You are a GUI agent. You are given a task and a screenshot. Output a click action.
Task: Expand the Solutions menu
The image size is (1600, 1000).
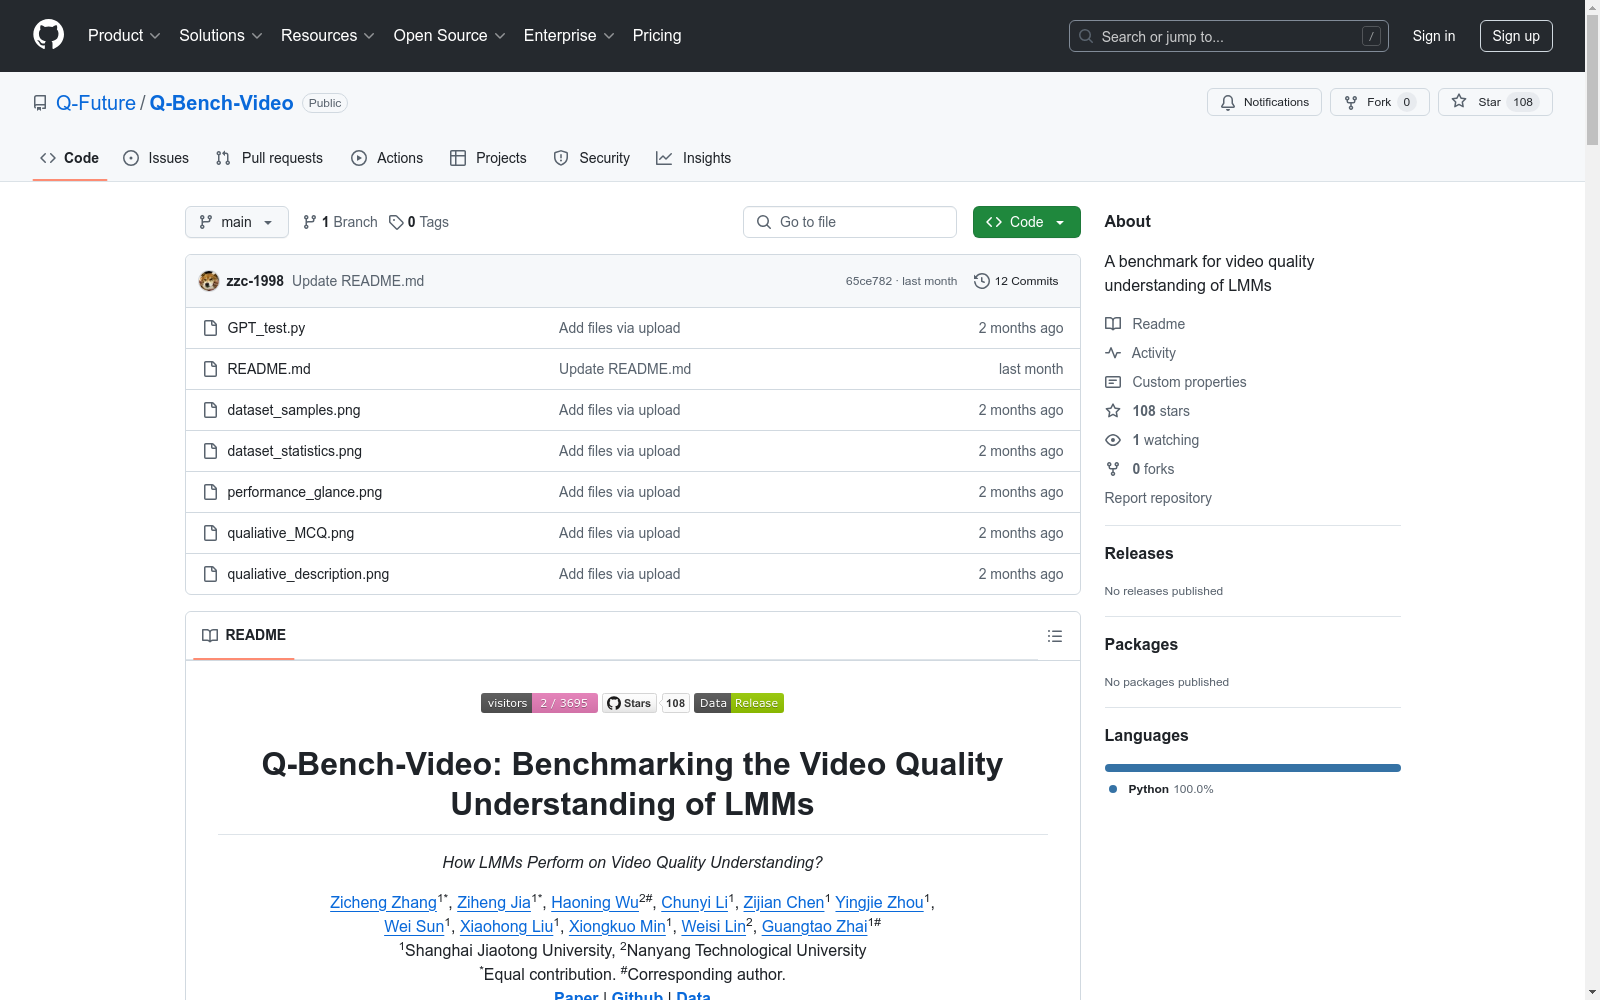[x=221, y=36]
